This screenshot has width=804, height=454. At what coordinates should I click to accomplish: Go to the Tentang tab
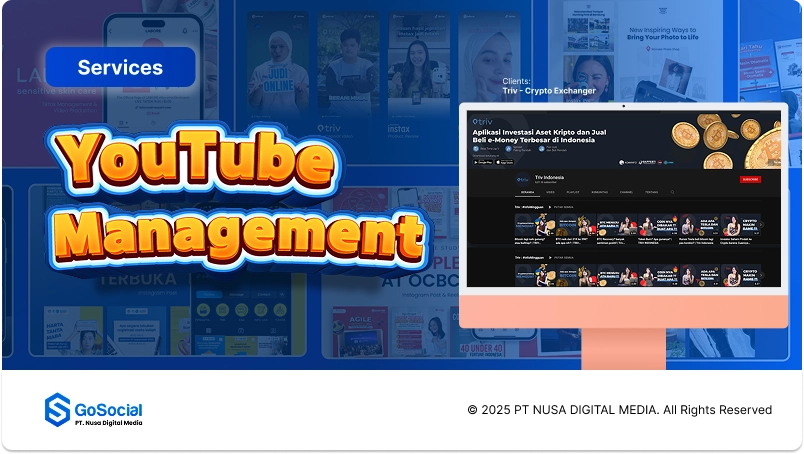tap(651, 191)
